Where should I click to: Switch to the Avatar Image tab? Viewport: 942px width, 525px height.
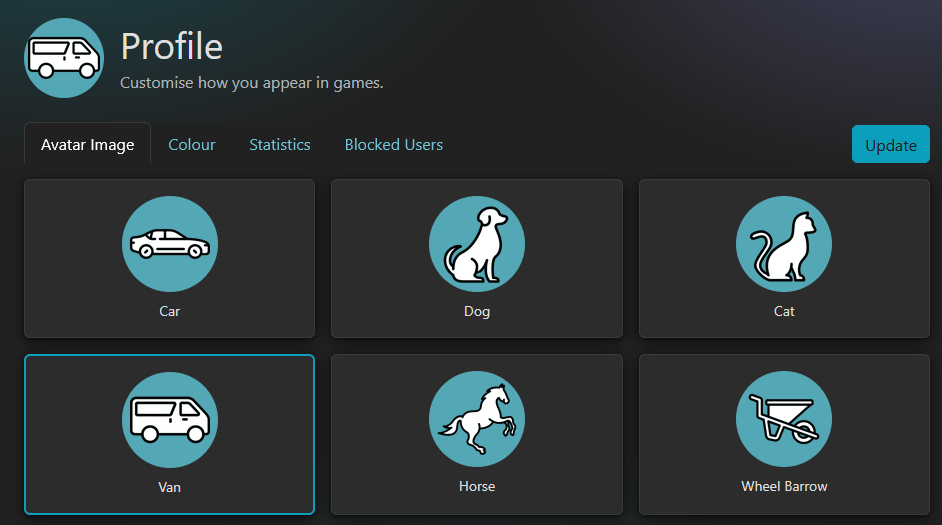tap(87, 144)
